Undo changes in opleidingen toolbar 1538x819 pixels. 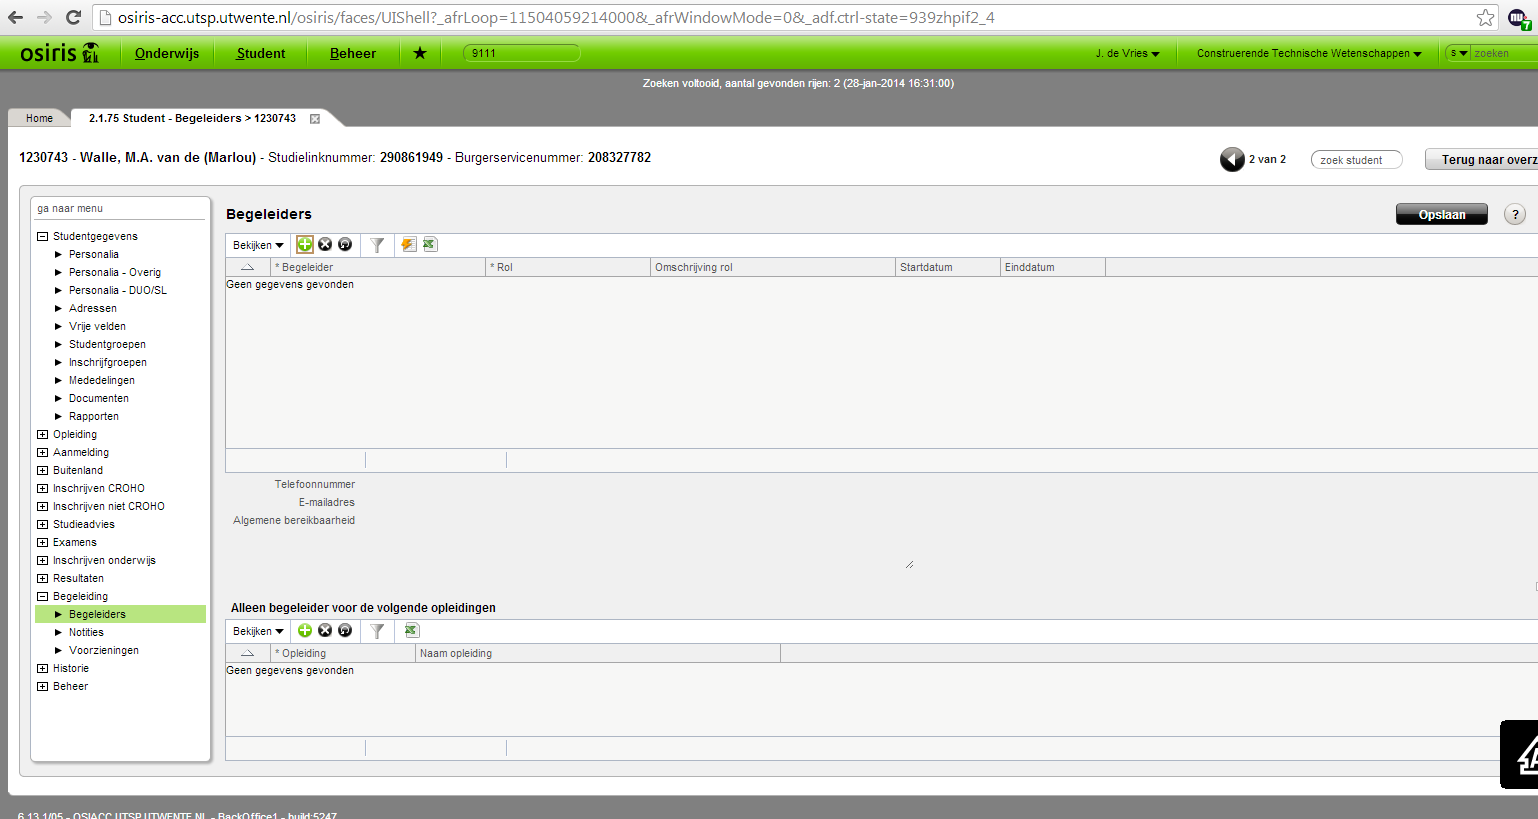(345, 630)
